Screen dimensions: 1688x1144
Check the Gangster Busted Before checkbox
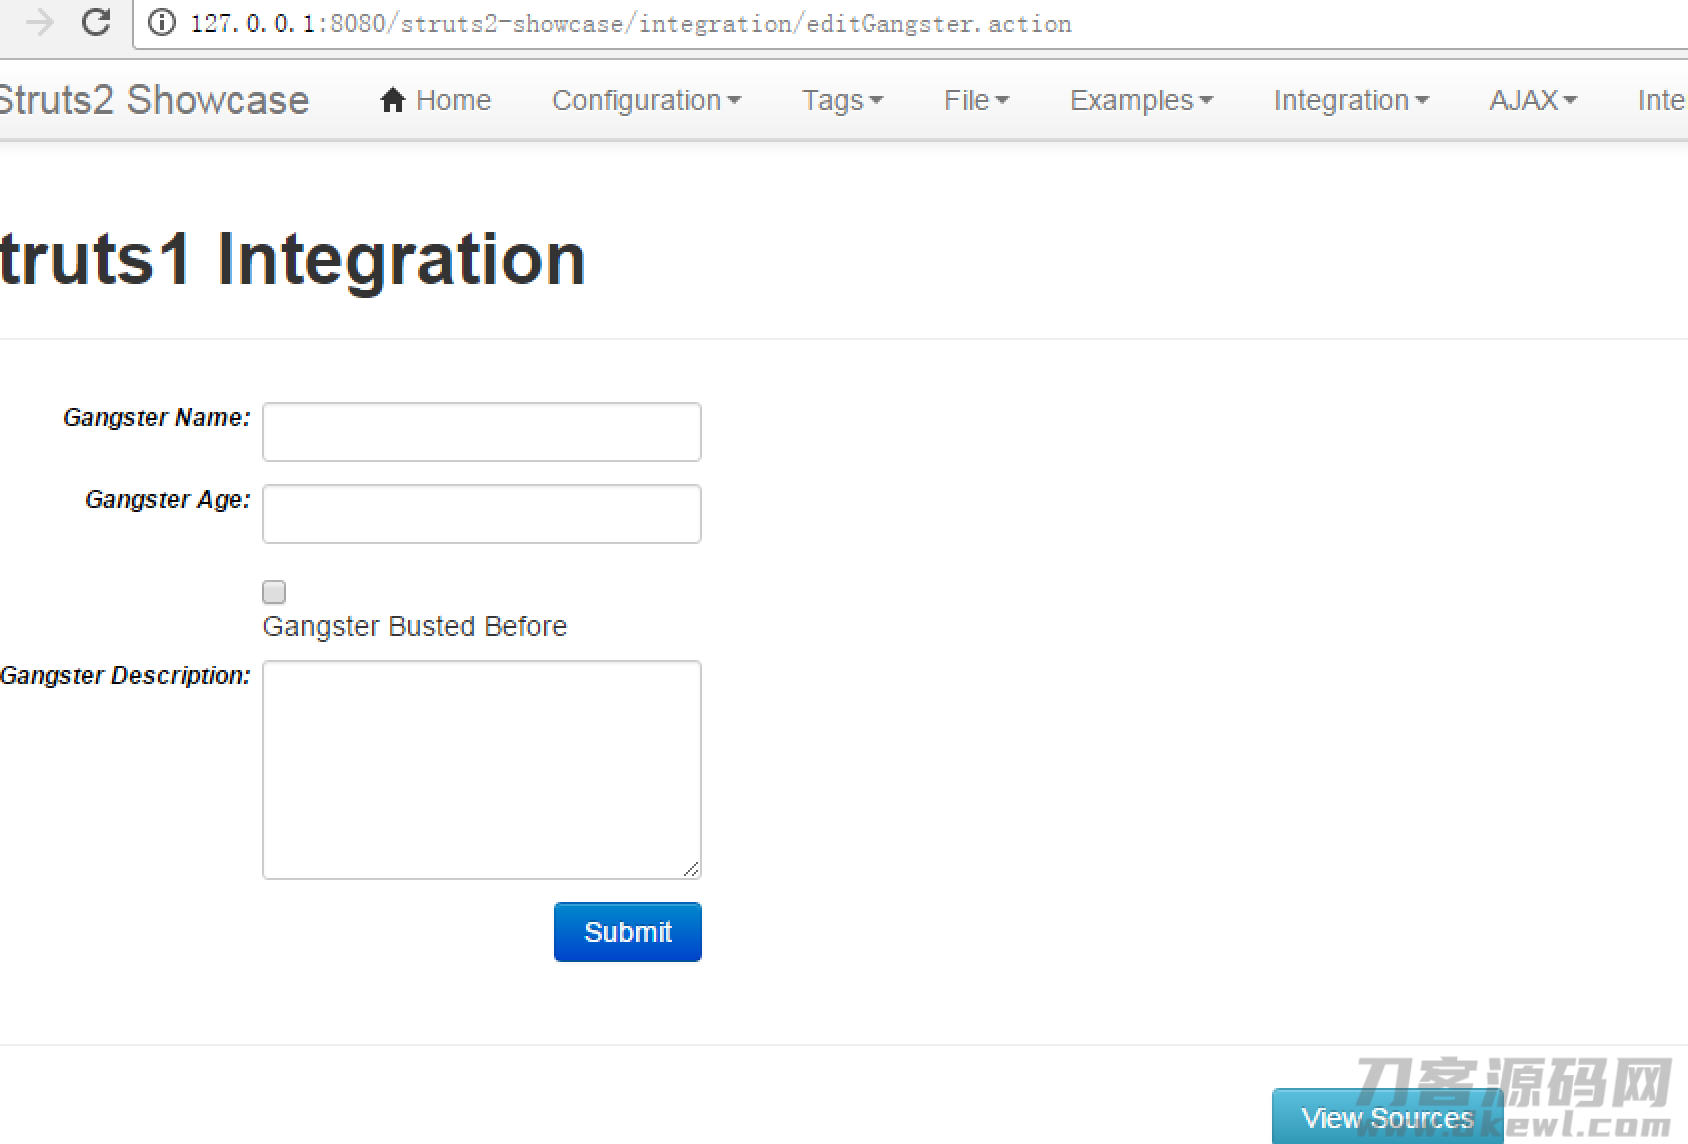(x=274, y=592)
